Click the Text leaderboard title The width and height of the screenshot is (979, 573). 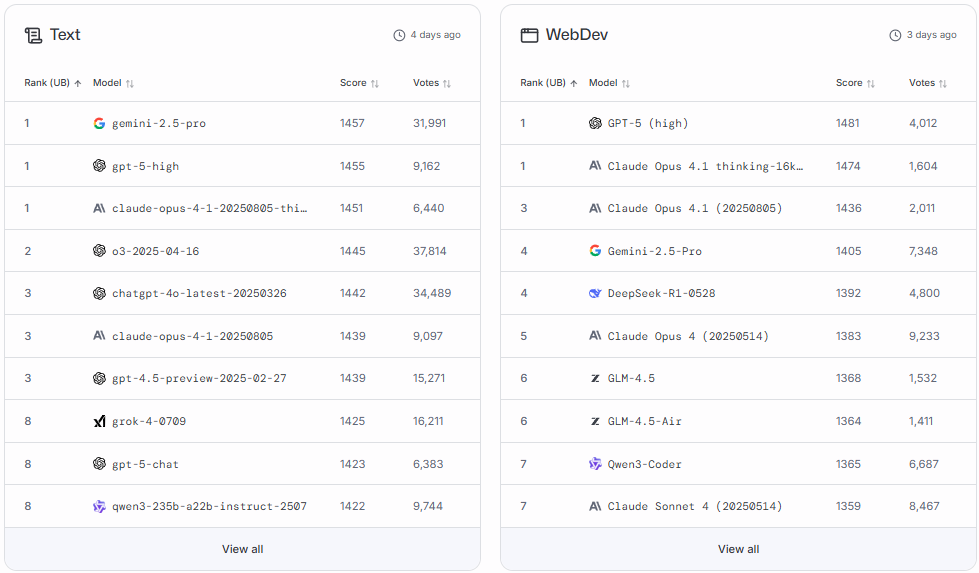point(65,35)
